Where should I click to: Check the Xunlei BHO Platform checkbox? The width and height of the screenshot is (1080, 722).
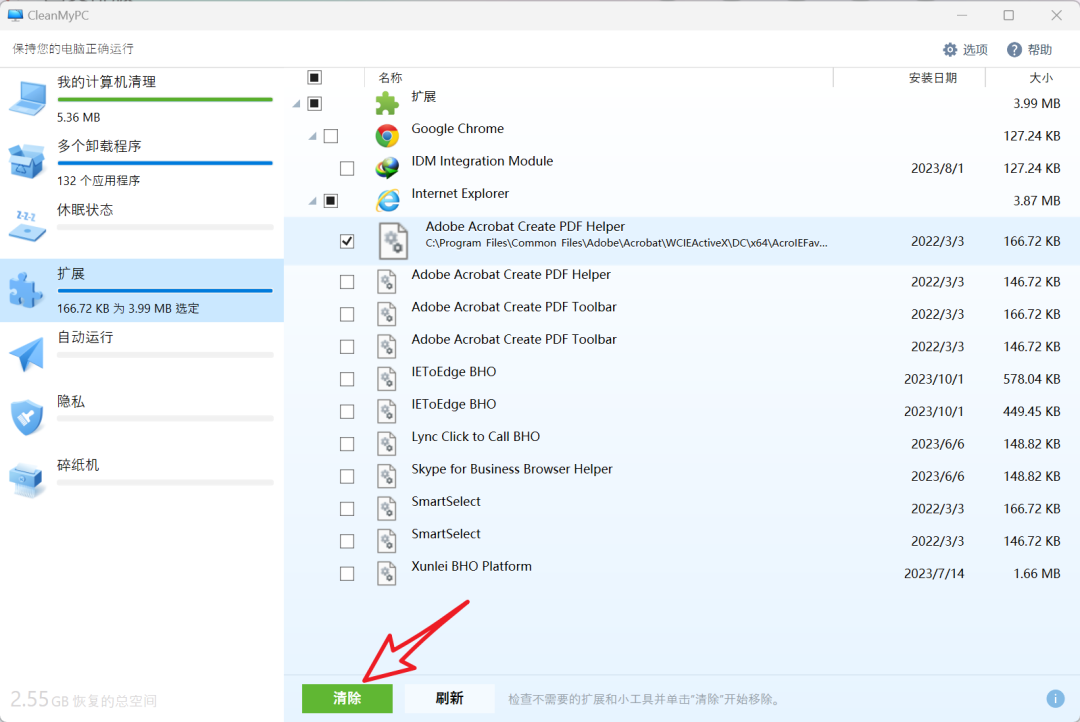tap(347, 574)
